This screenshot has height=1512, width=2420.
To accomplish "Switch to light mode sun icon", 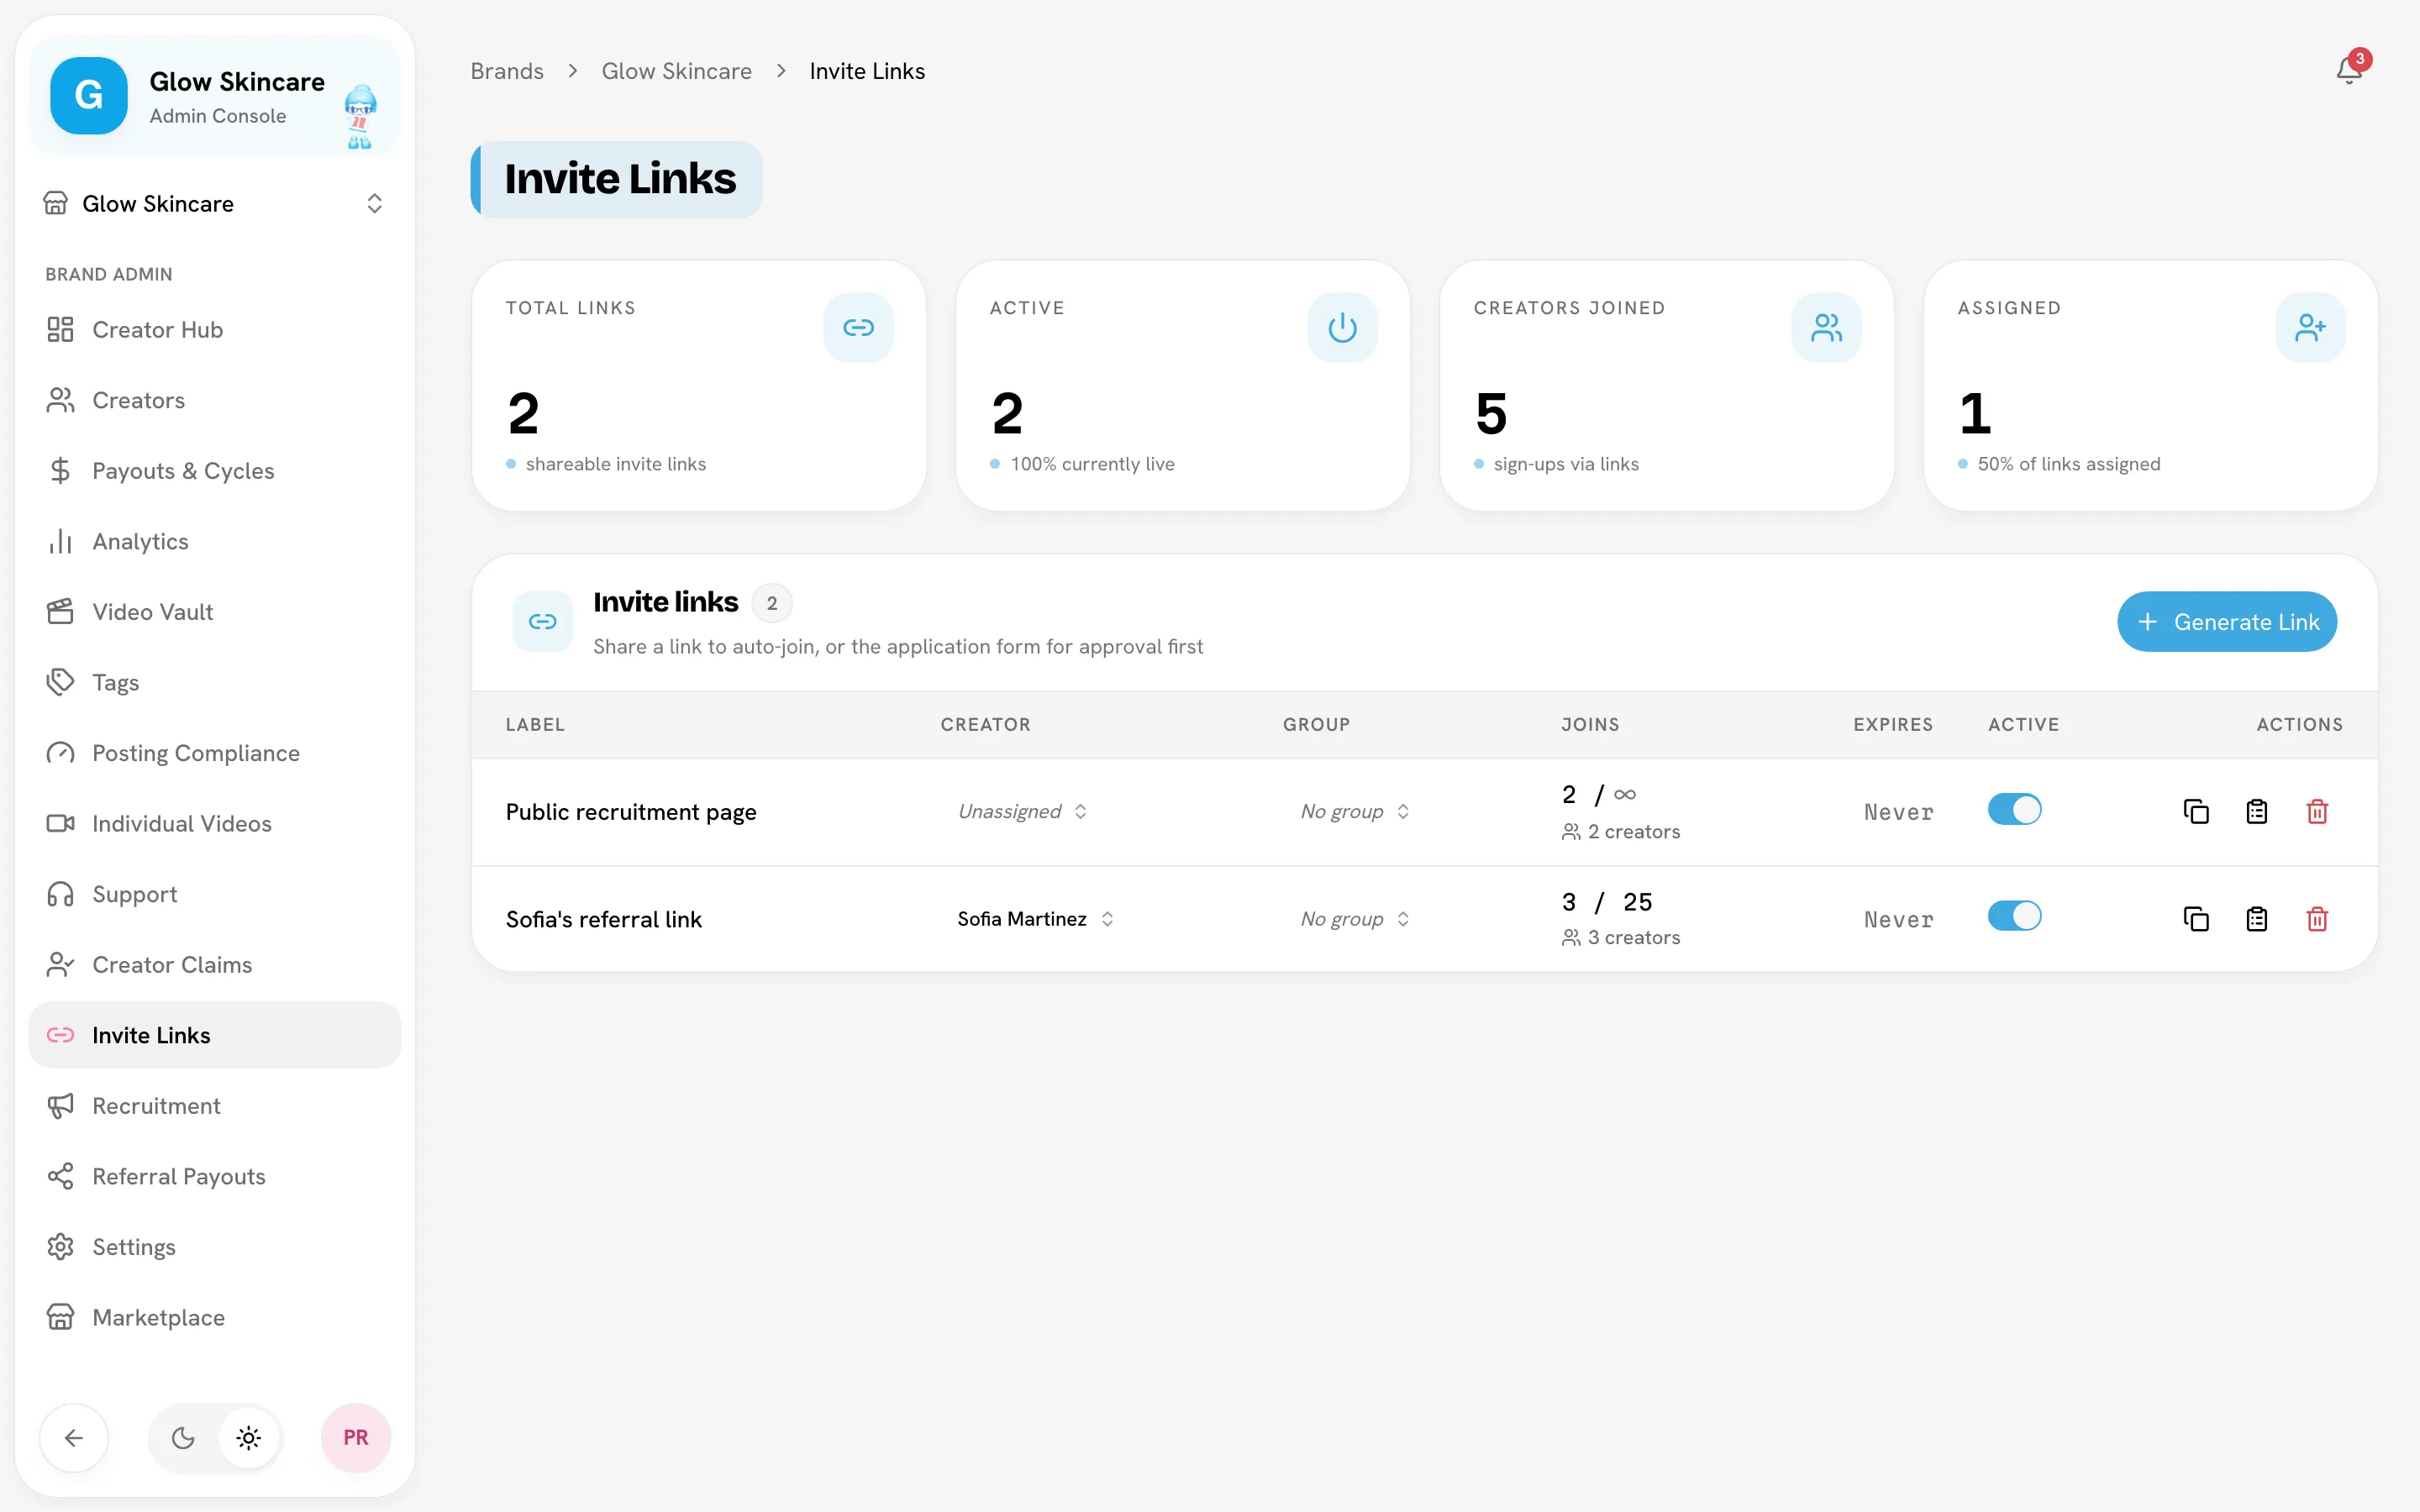I will click(x=249, y=1438).
